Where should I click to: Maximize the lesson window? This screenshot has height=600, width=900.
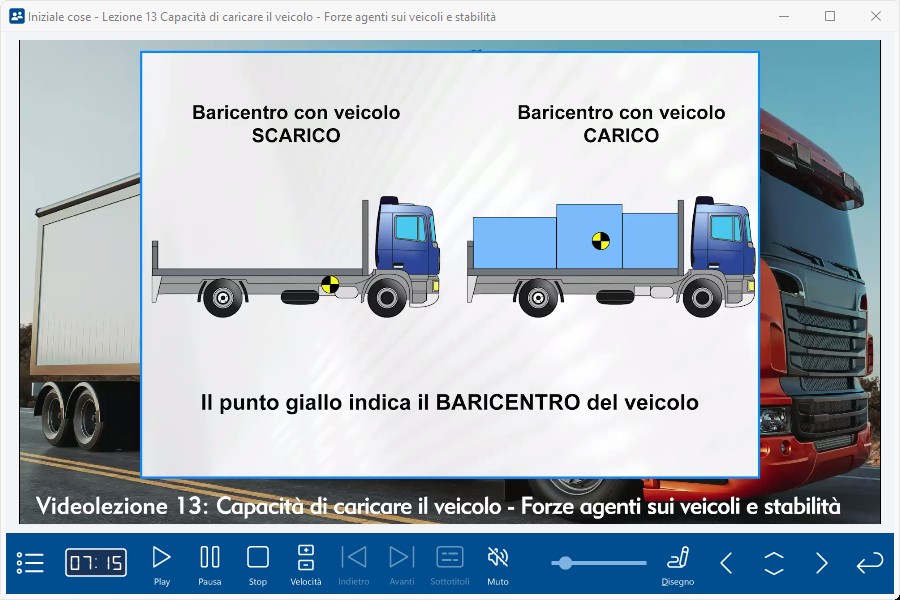point(830,16)
